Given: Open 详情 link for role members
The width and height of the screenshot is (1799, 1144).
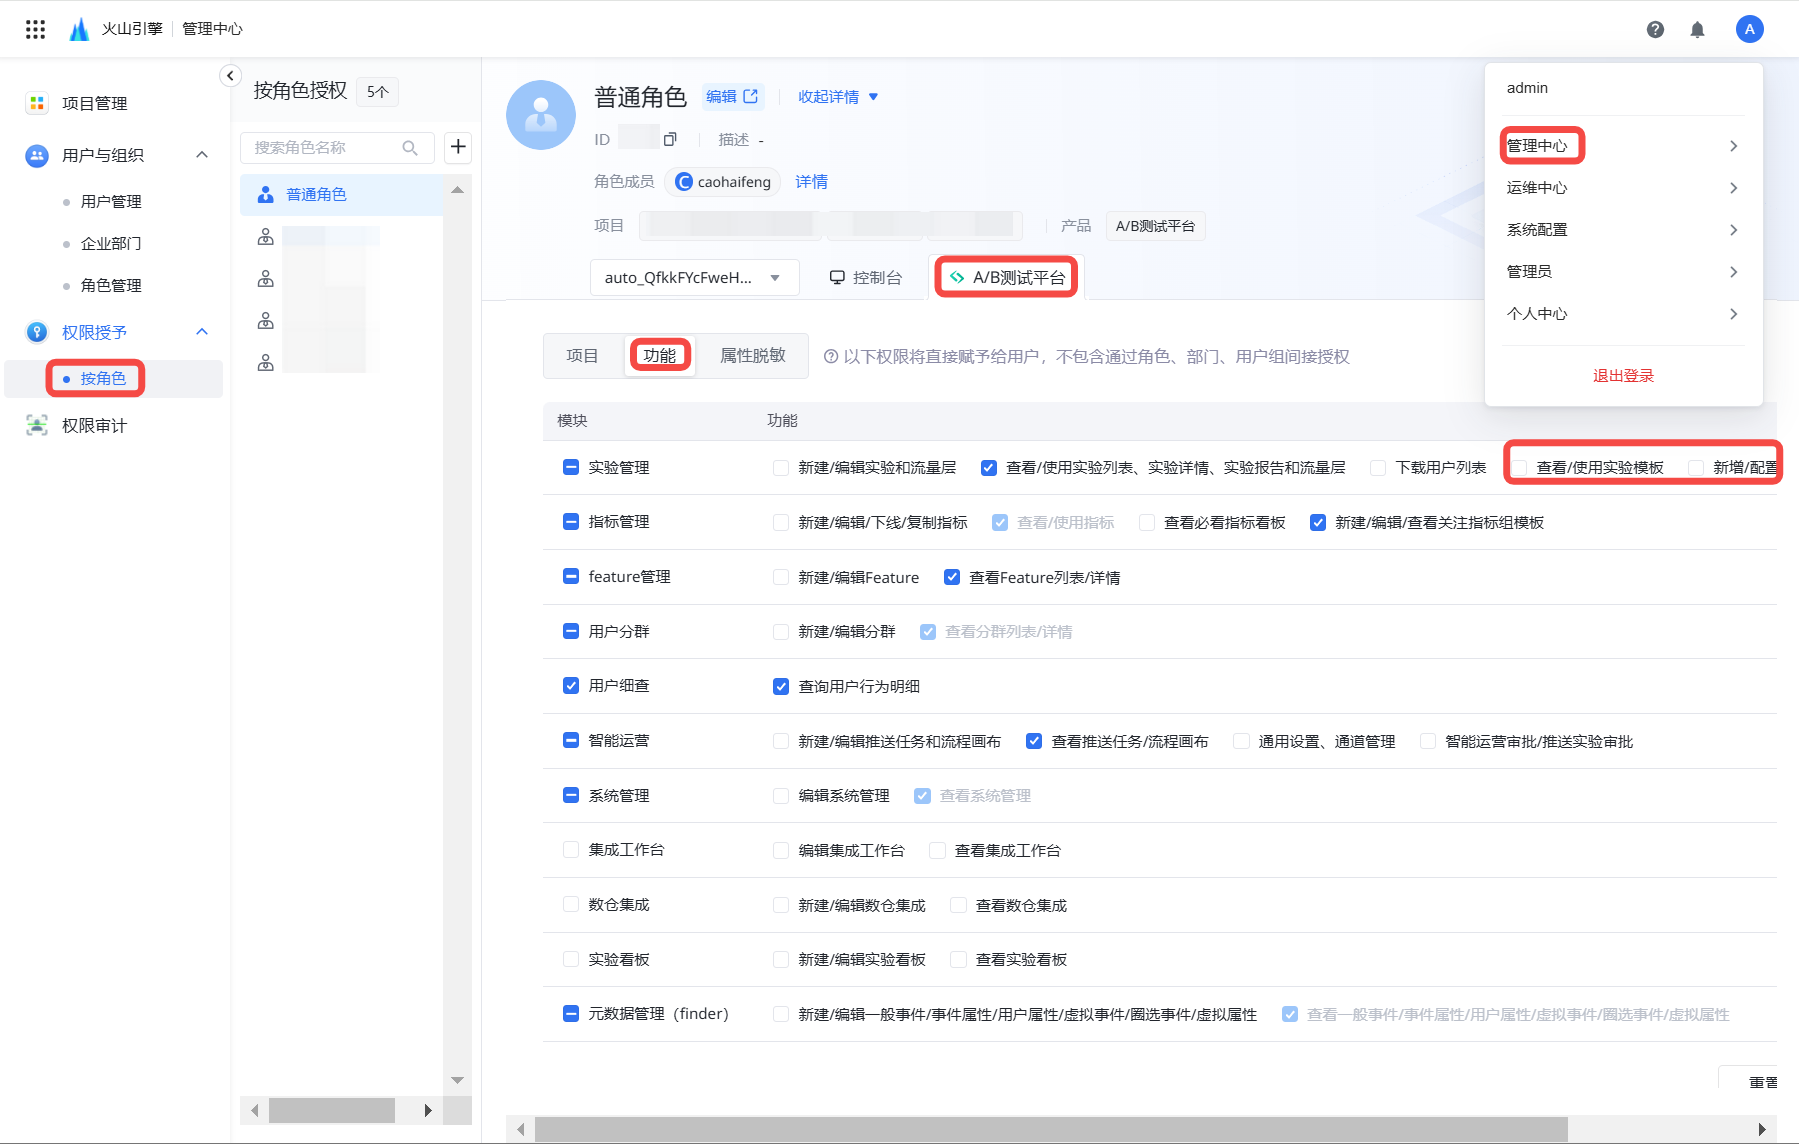Looking at the screenshot, I should click(811, 182).
